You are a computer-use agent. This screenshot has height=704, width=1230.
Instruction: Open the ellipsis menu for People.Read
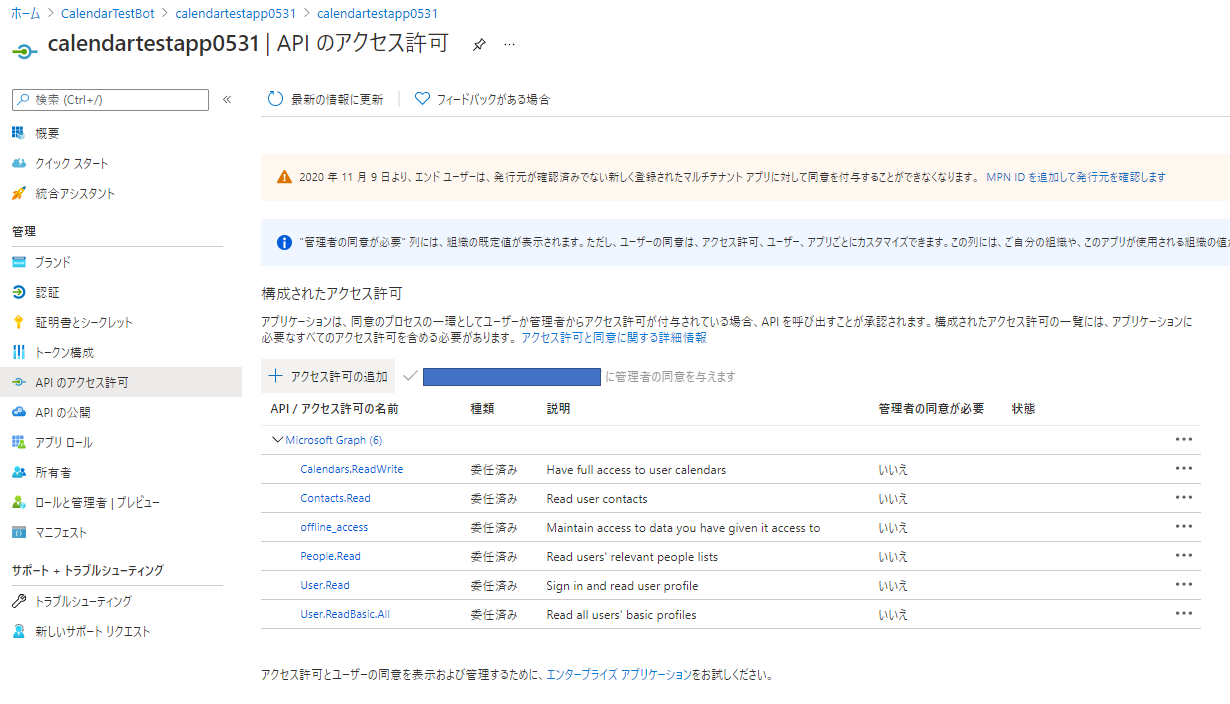point(1184,555)
